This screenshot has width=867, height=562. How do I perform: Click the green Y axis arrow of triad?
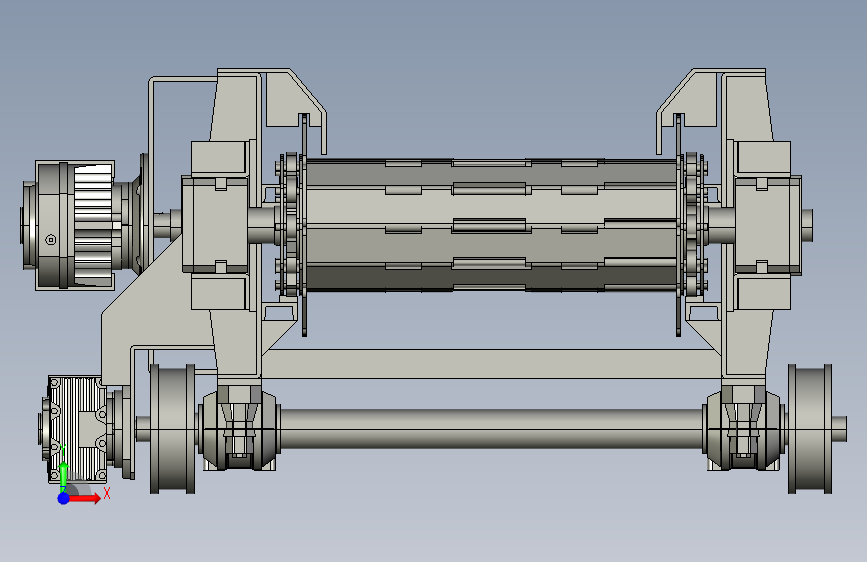click(64, 475)
